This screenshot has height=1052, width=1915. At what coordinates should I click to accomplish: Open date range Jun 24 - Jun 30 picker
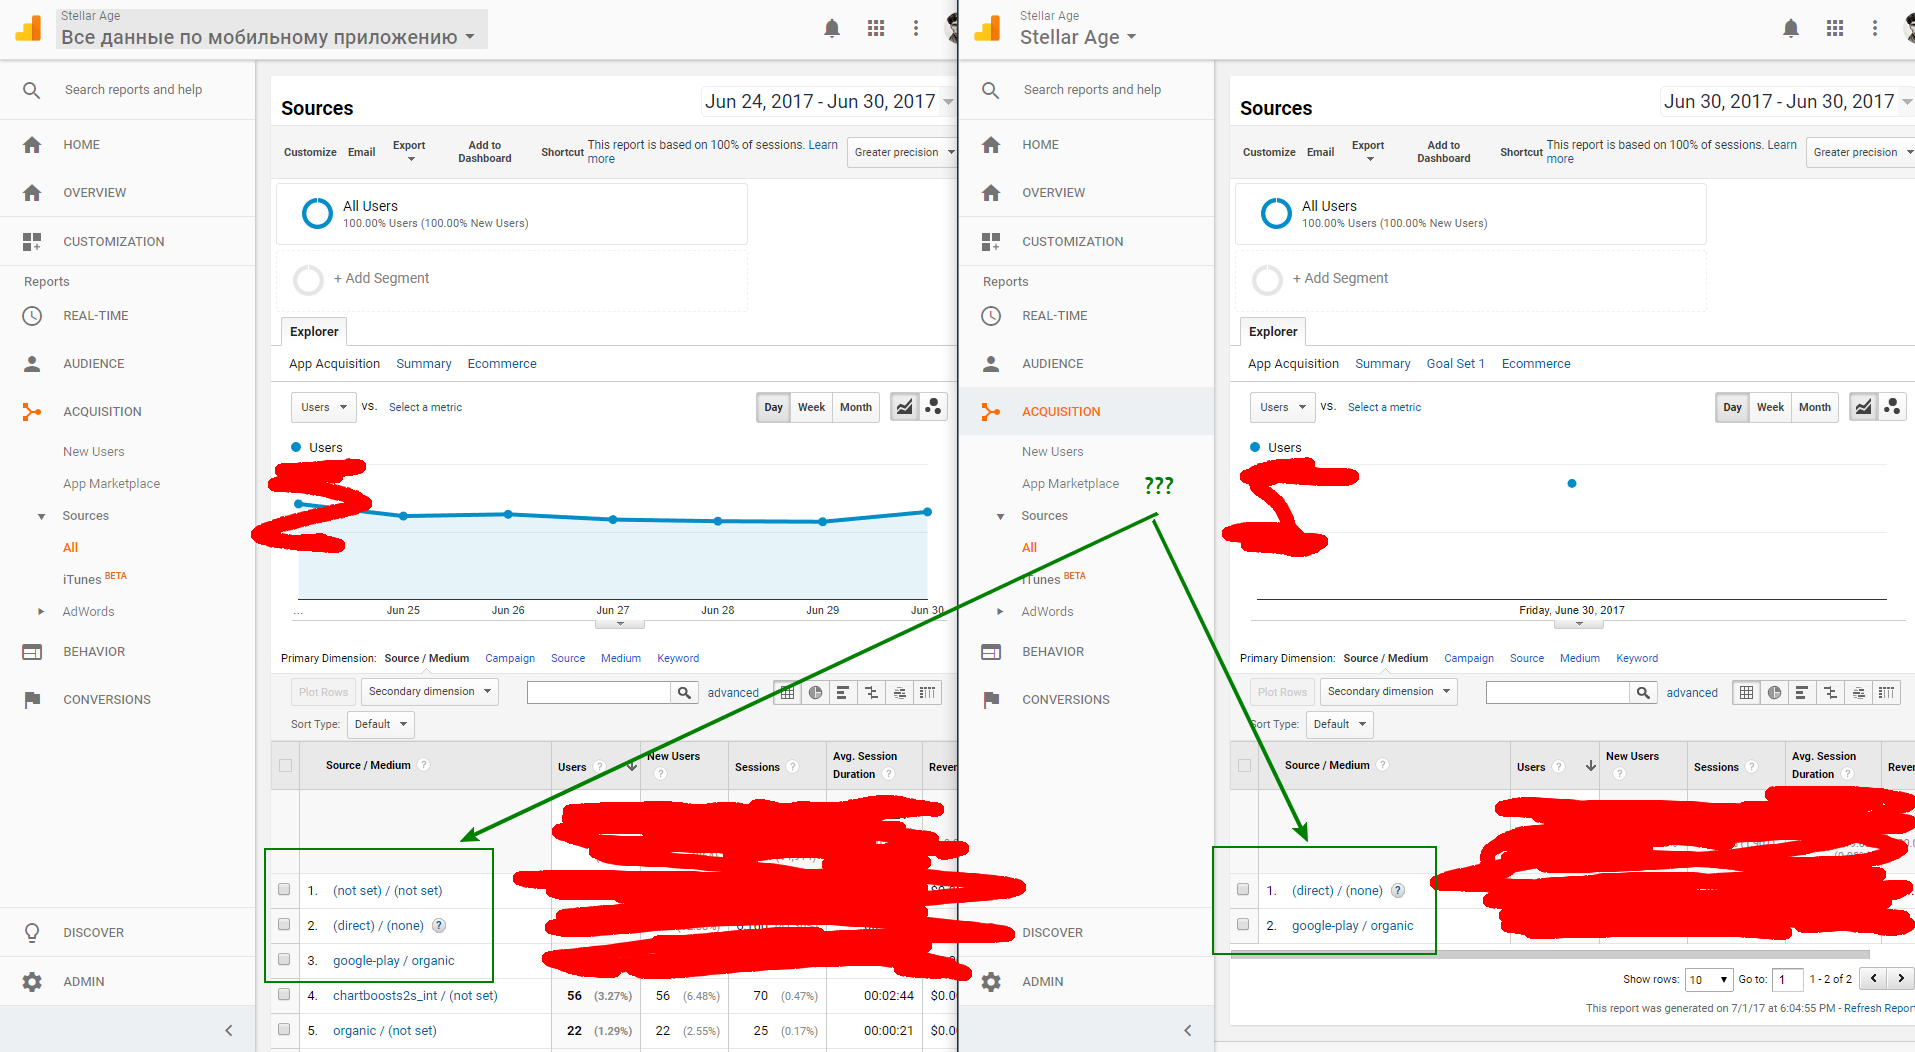(x=828, y=102)
